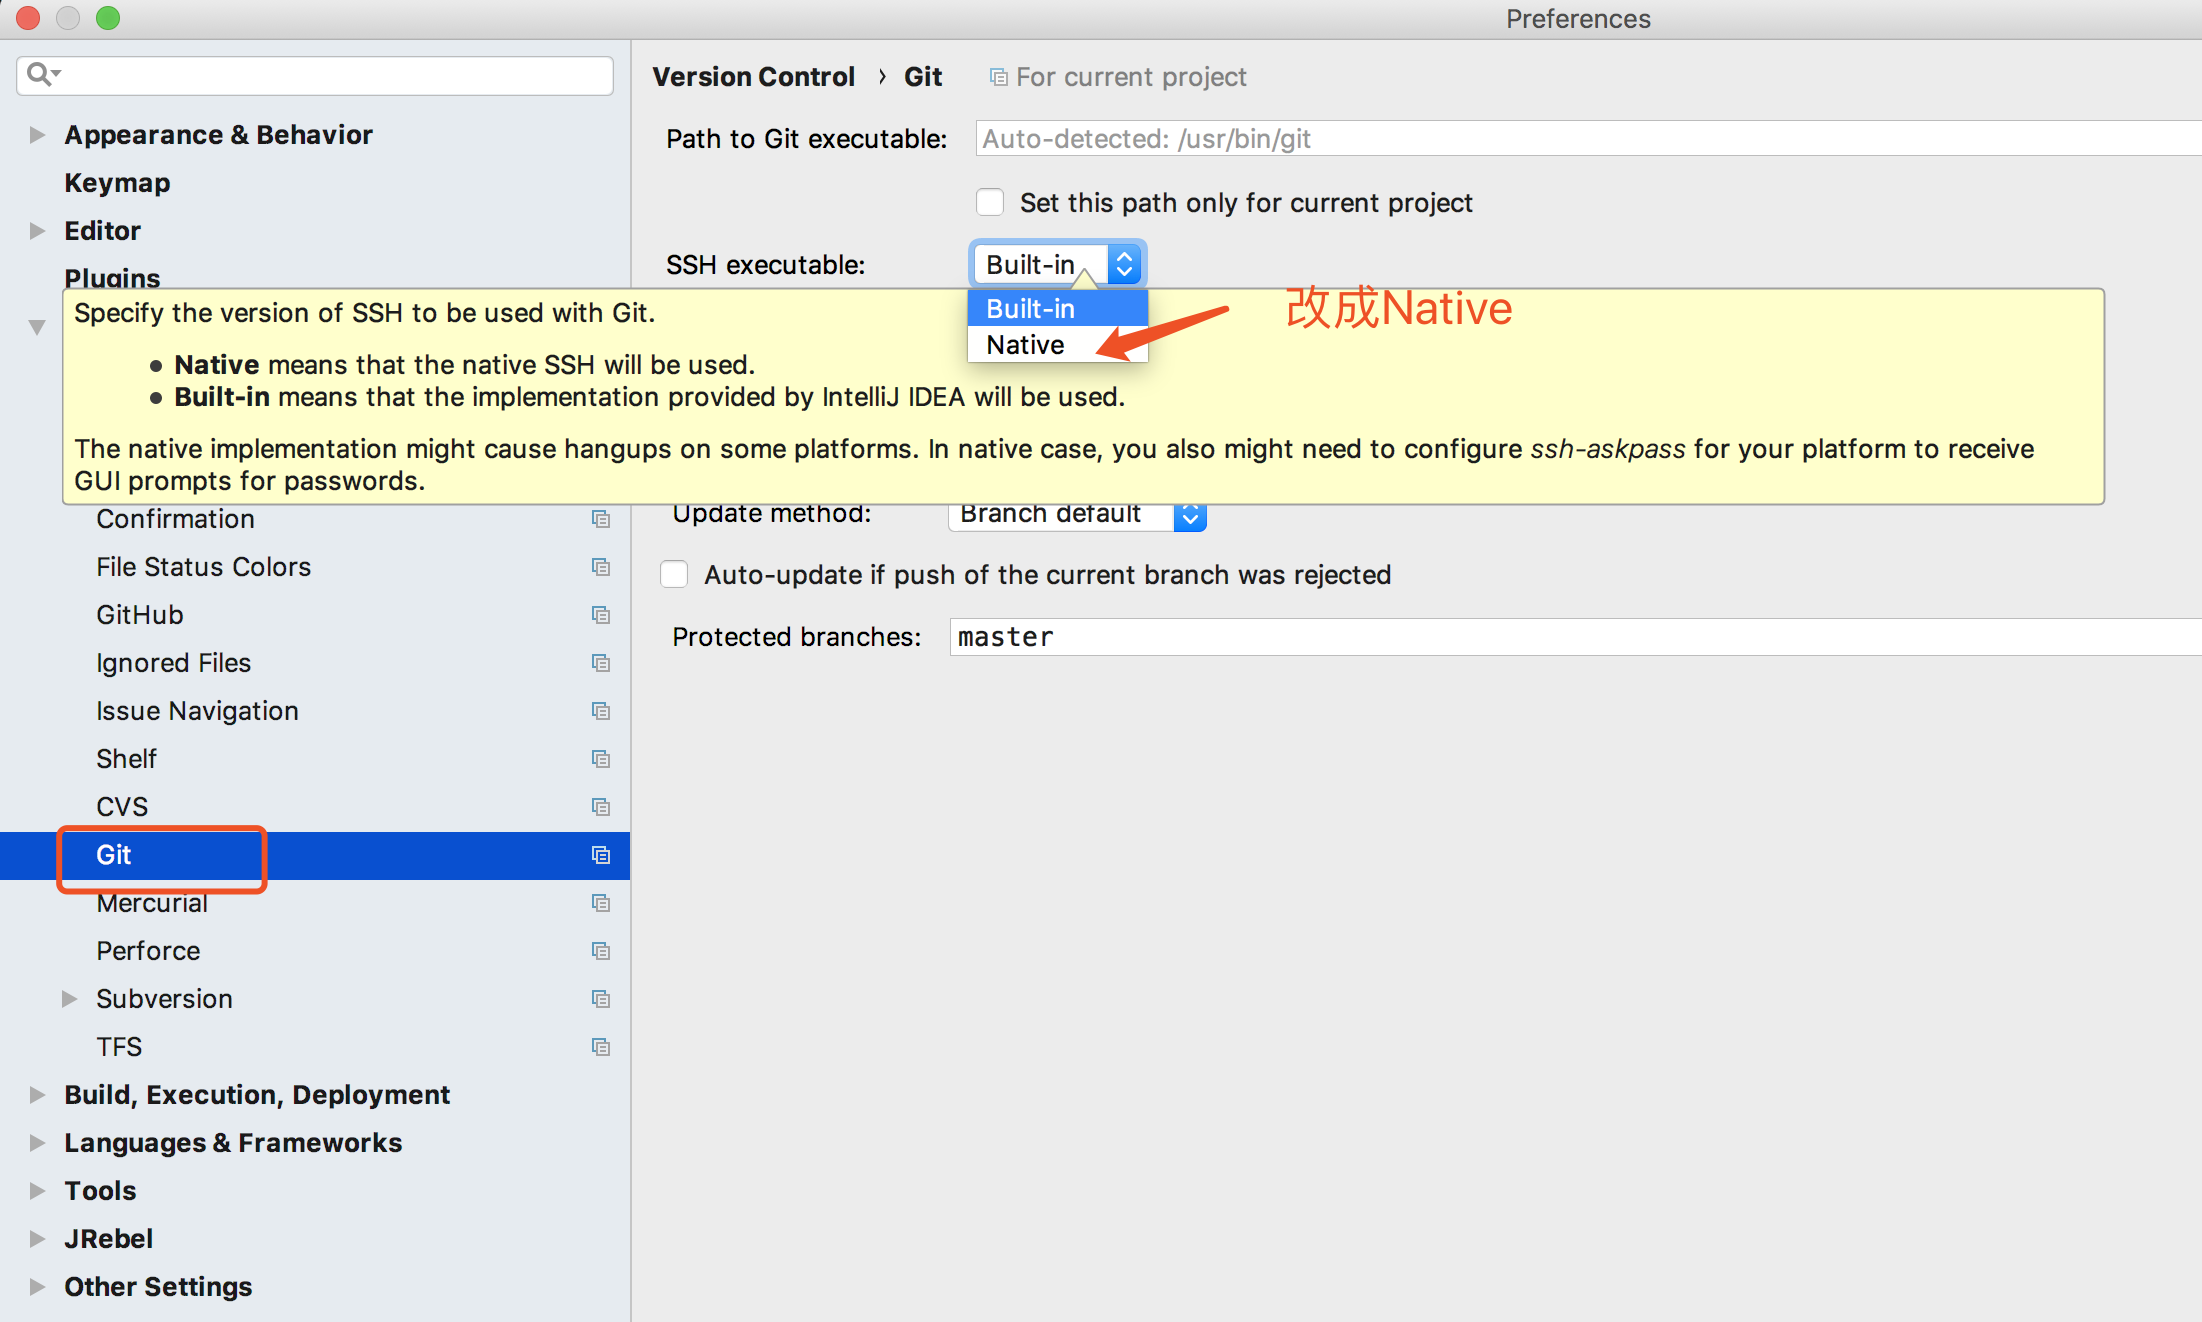Click the project-level icon beside Ignored Files
The width and height of the screenshot is (2202, 1322).
click(601, 663)
